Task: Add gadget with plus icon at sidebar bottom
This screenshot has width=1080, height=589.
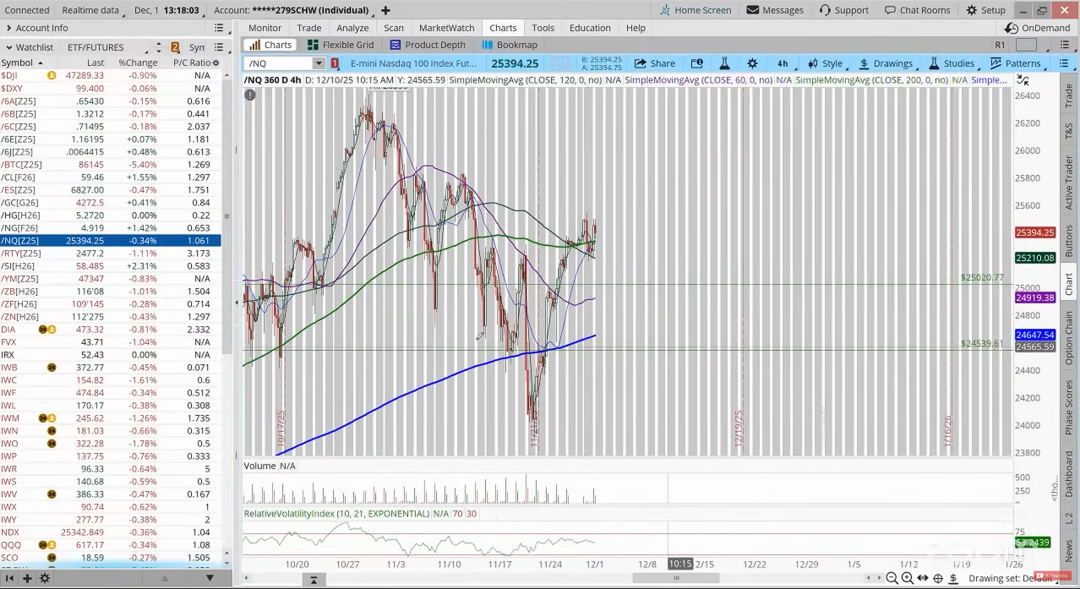Action: (27, 578)
